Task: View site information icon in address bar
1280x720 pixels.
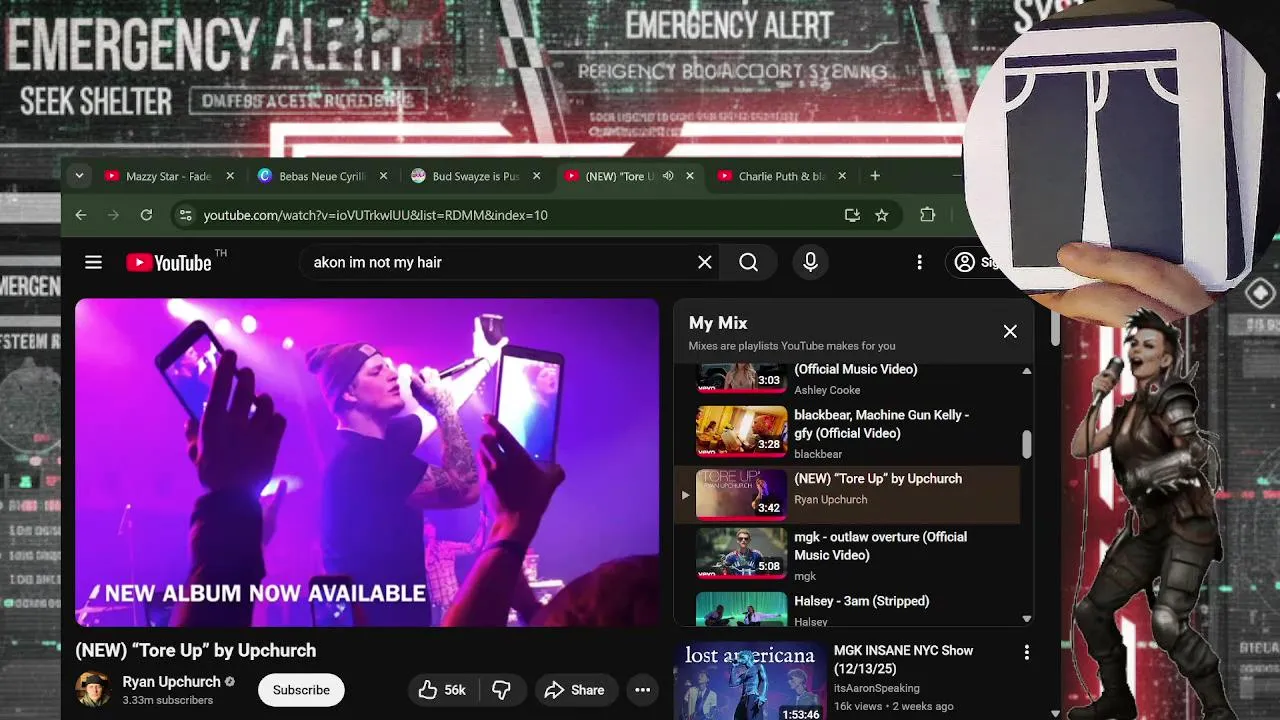Action: pyautogui.click(x=185, y=215)
